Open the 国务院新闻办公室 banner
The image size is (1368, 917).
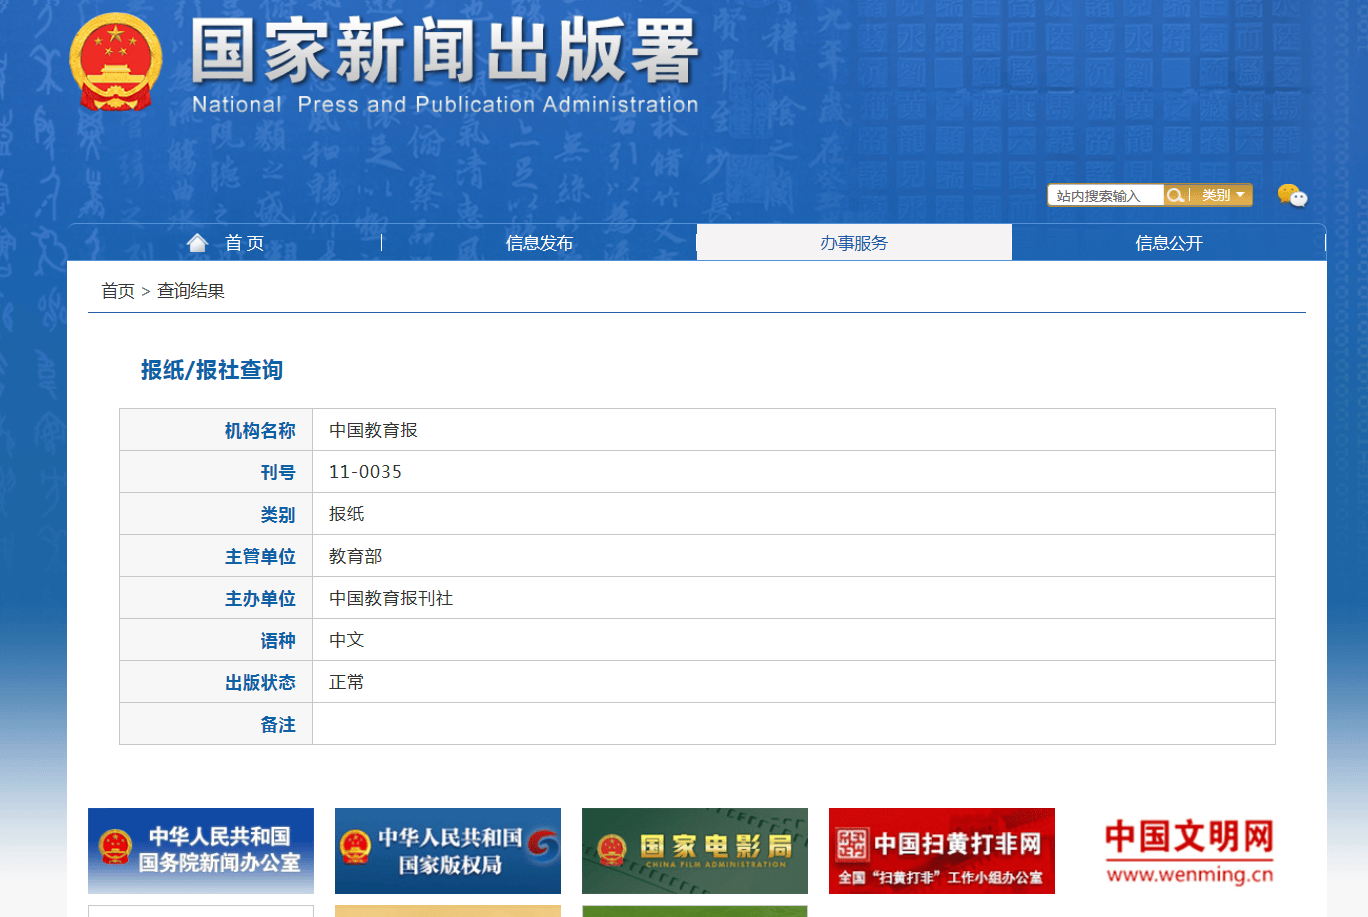(x=200, y=851)
